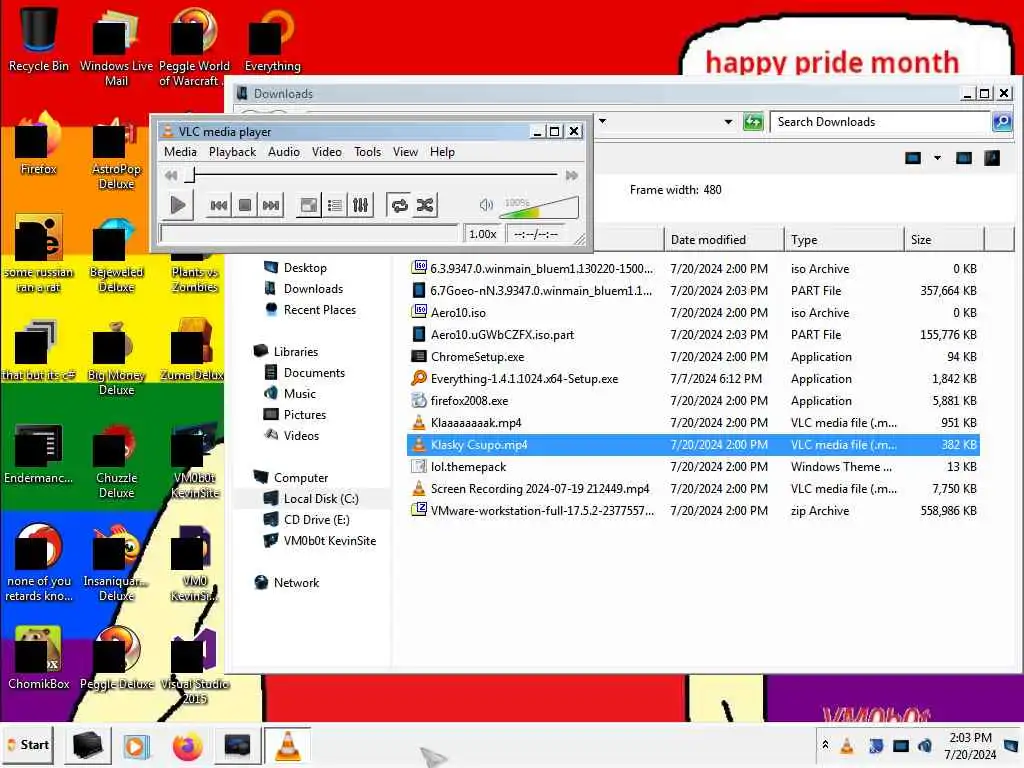This screenshot has height=768, width=1024.
Task: Adjust the VLC volume slider
Action: (x=539, y=206)
